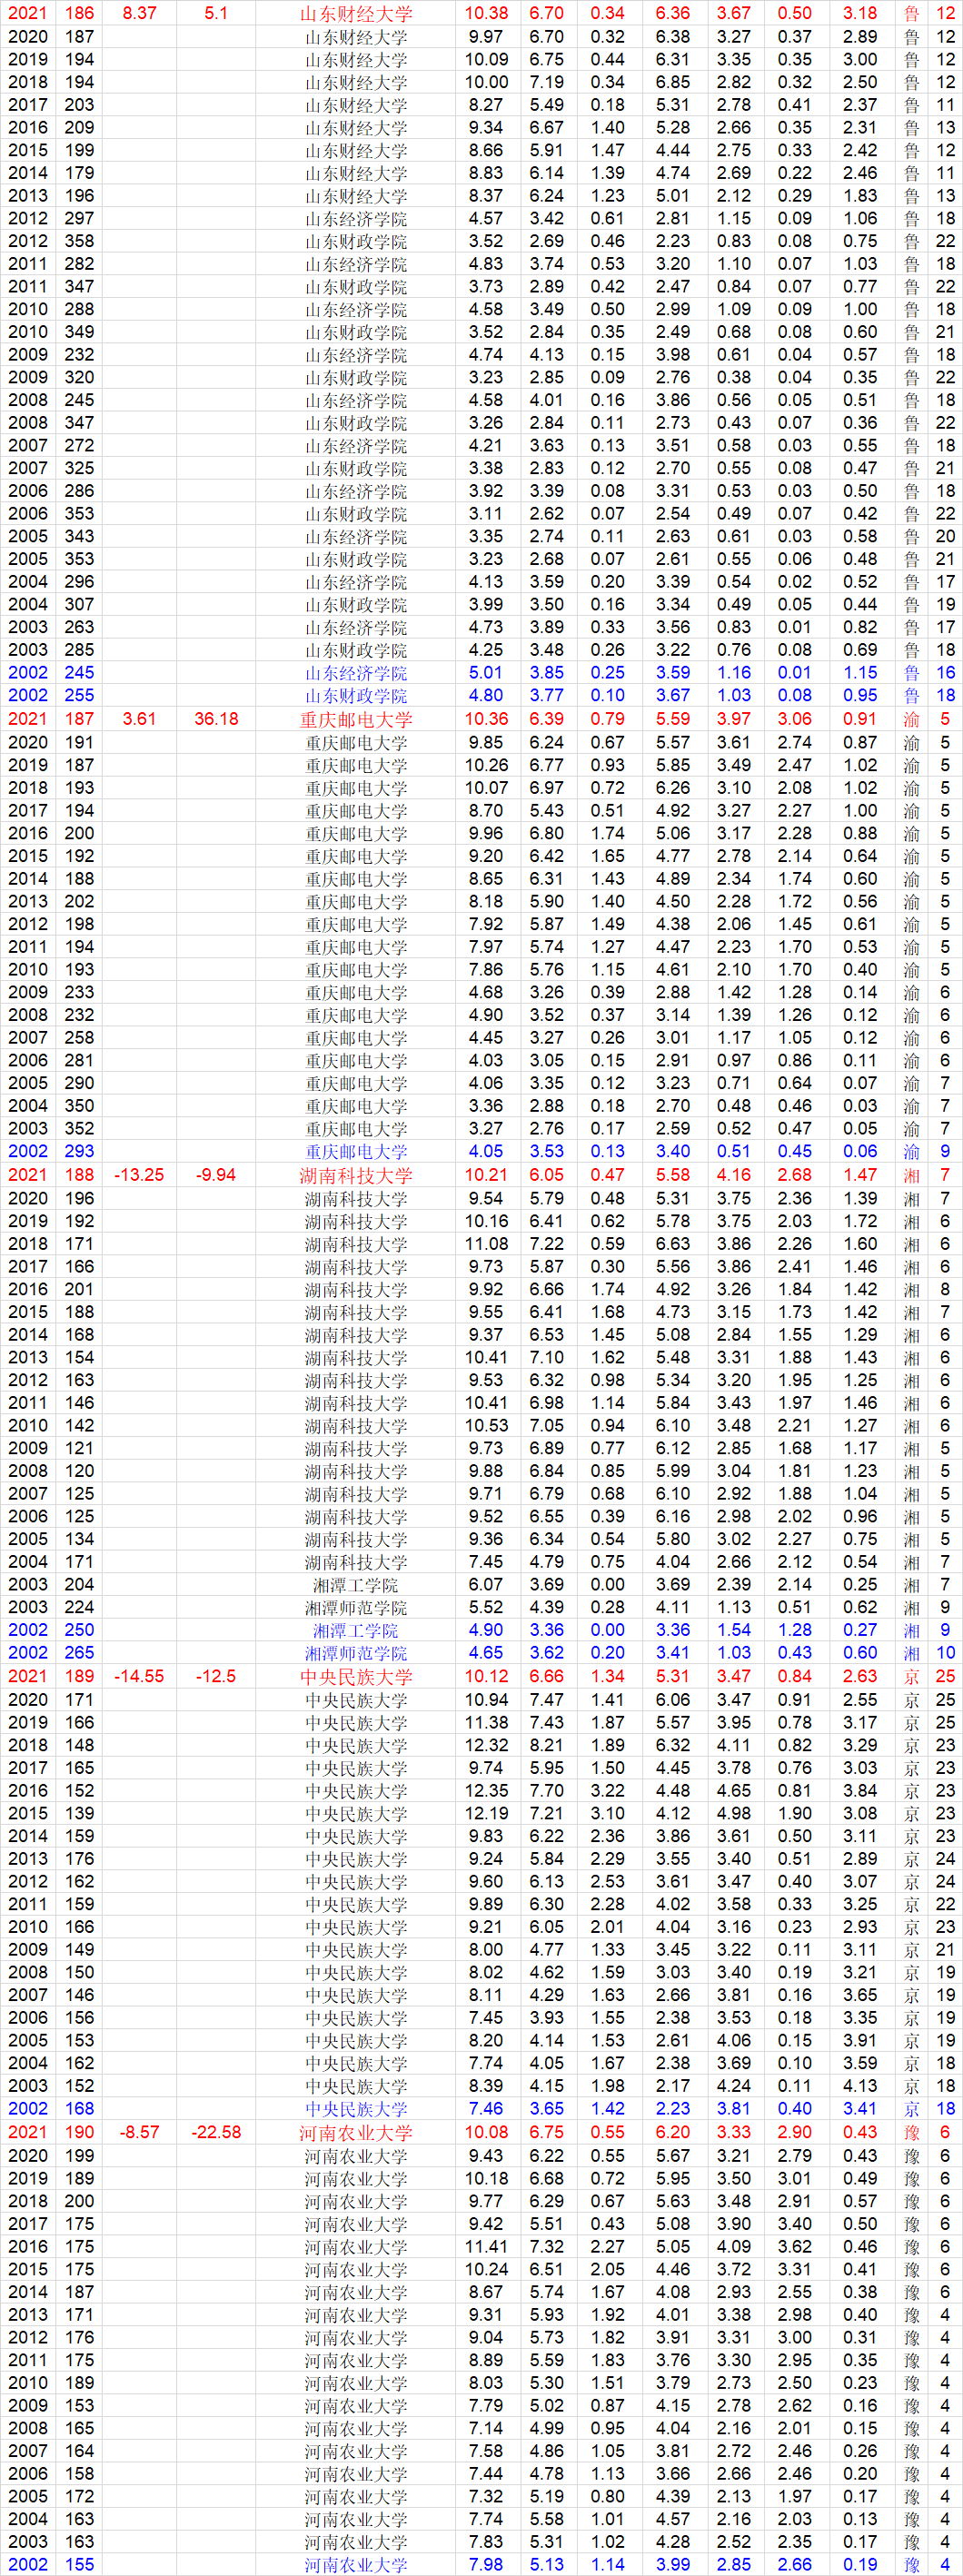
Task: Click the value 5.1 in 山东财经大学 2021 row
Action: [216, 14]
